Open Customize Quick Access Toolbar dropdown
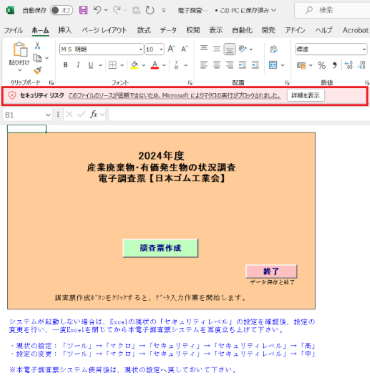370x381 pixels. click(164, 10)
